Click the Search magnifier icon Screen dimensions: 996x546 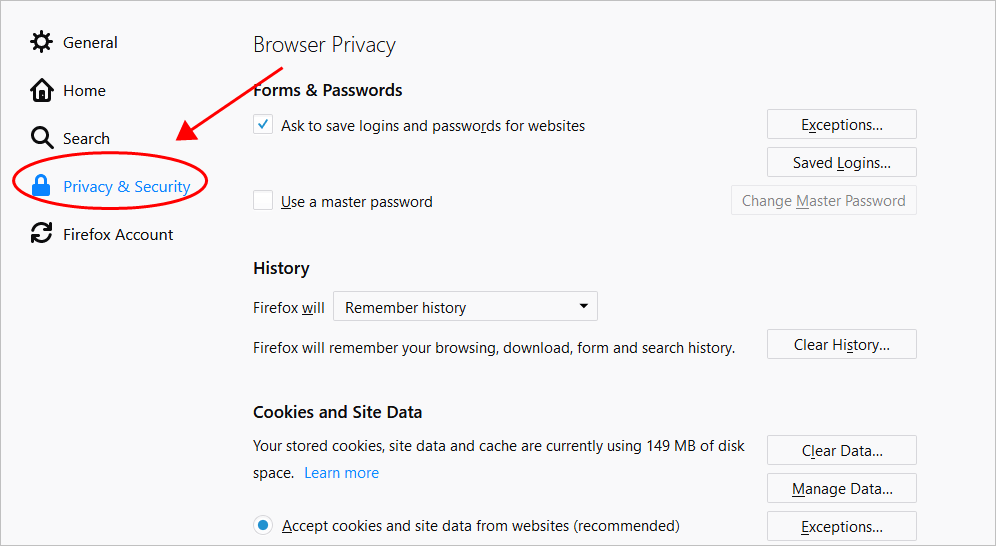[x=42, y=138]
